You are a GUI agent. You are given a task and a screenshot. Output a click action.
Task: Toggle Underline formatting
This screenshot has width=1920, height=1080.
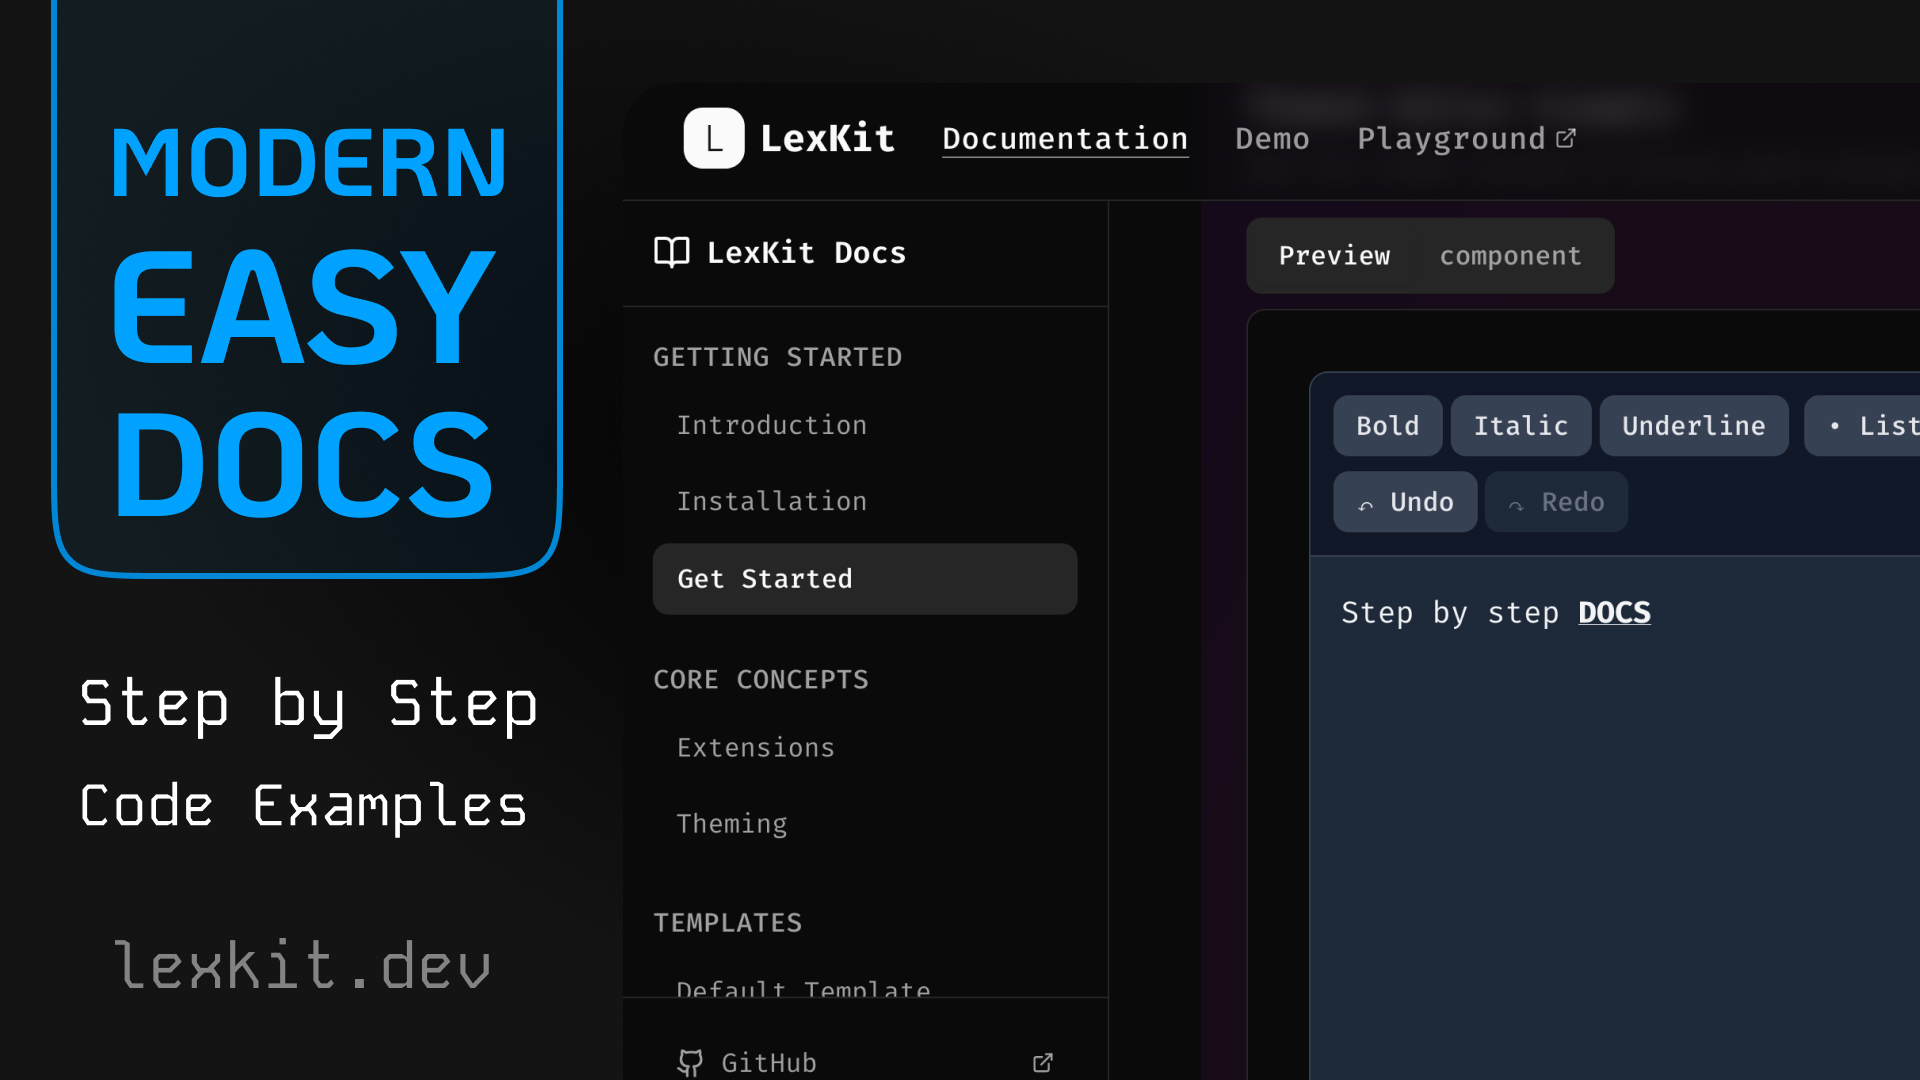click(1694, 425)
